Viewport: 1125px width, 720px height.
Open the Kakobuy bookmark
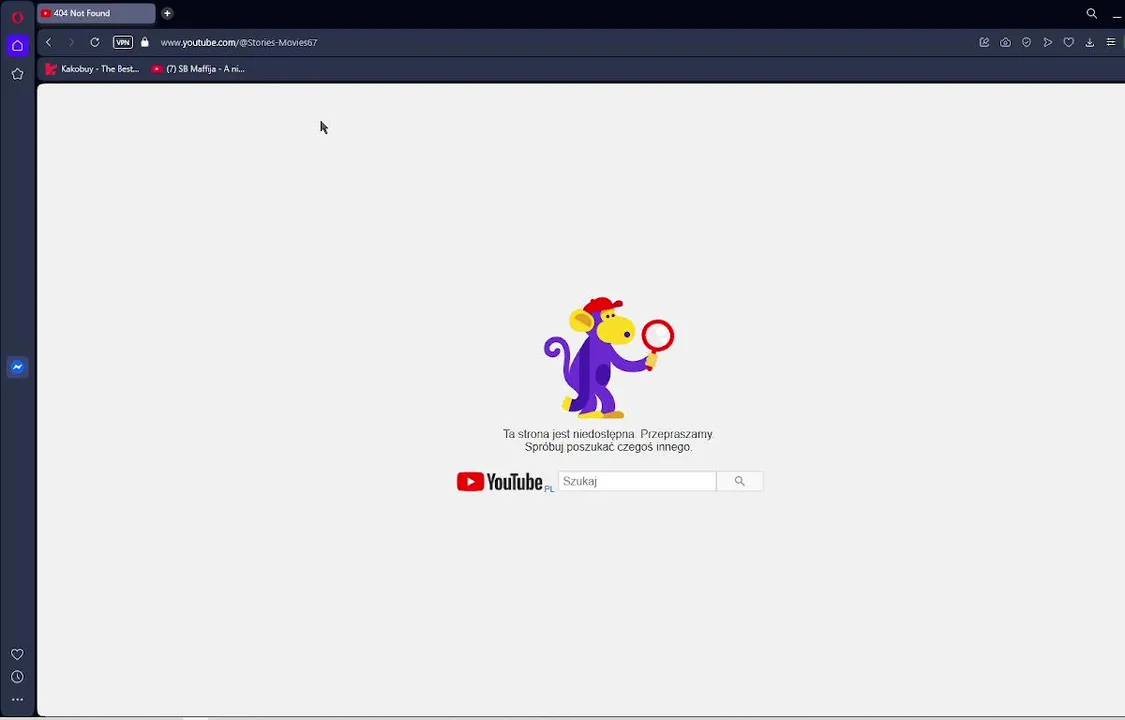click(x=93, y=69)
